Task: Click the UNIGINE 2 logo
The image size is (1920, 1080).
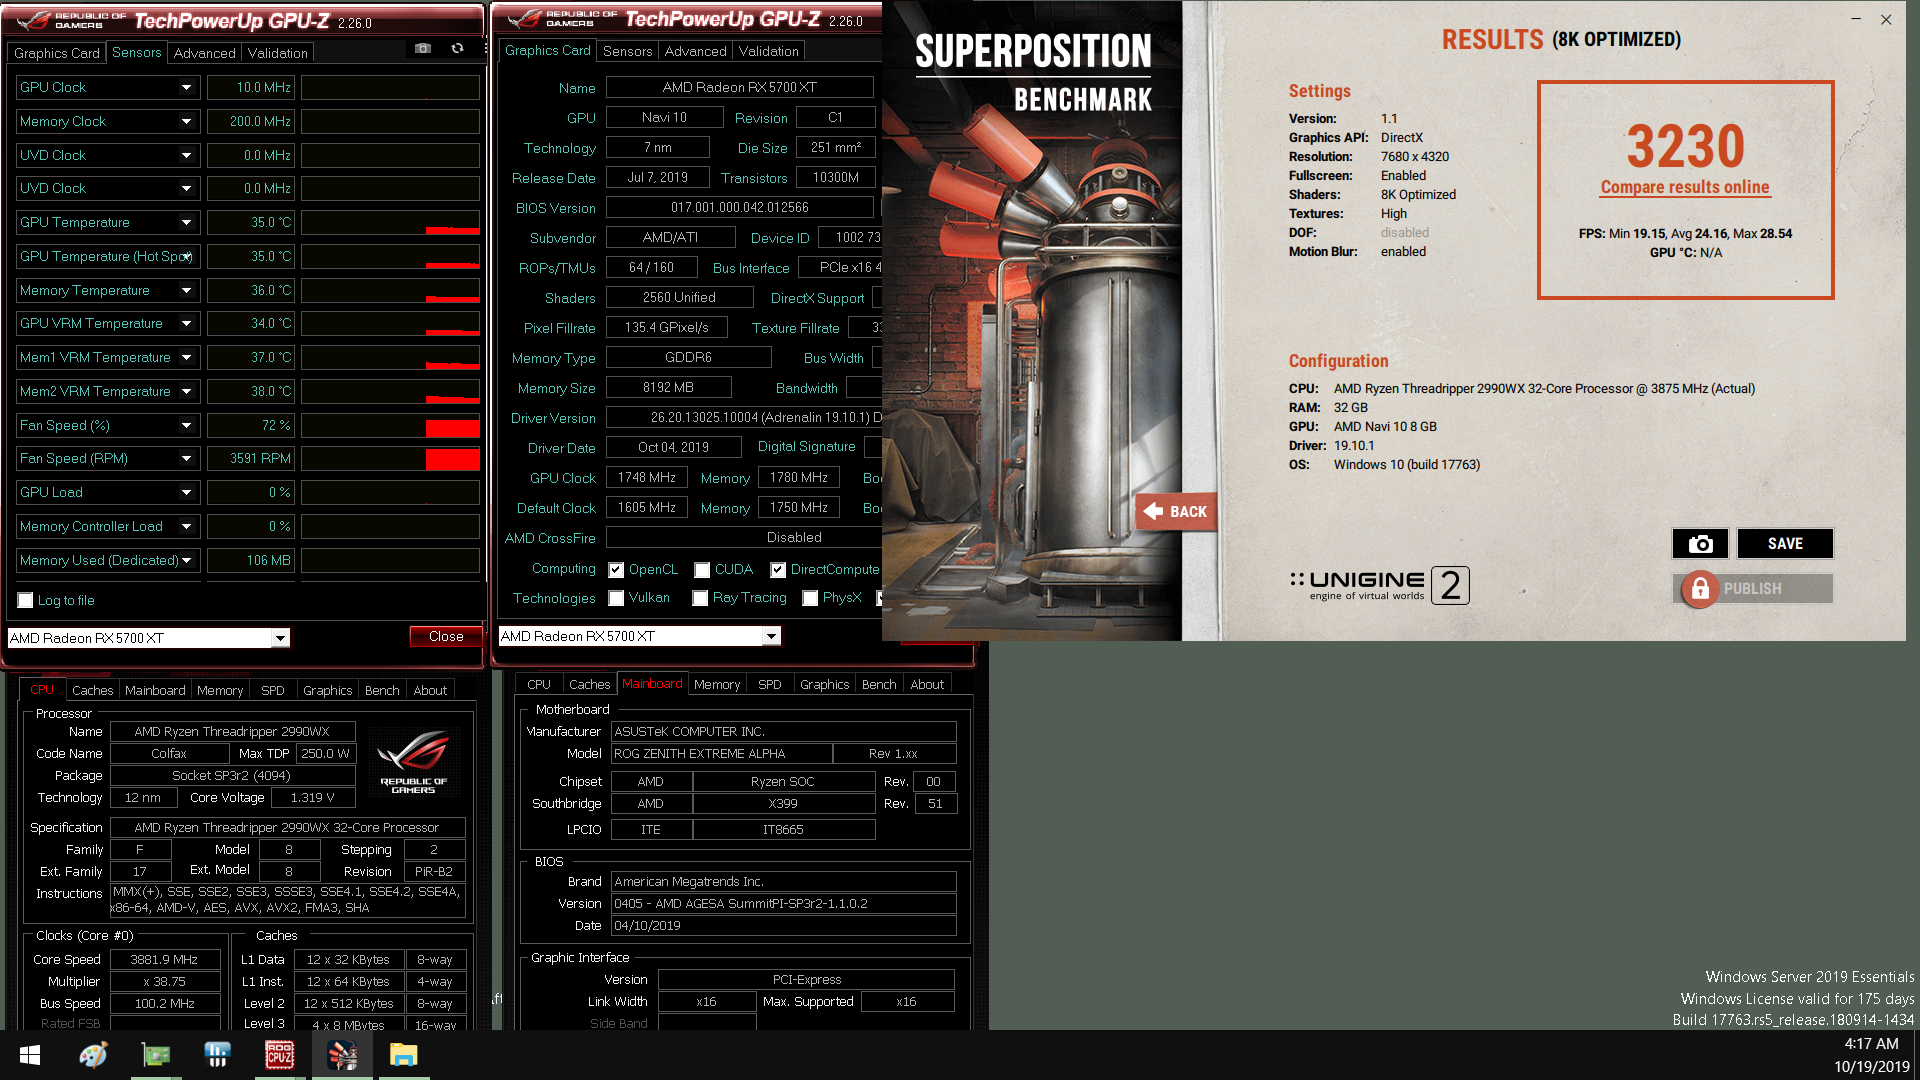Action: pos(1380,585)
